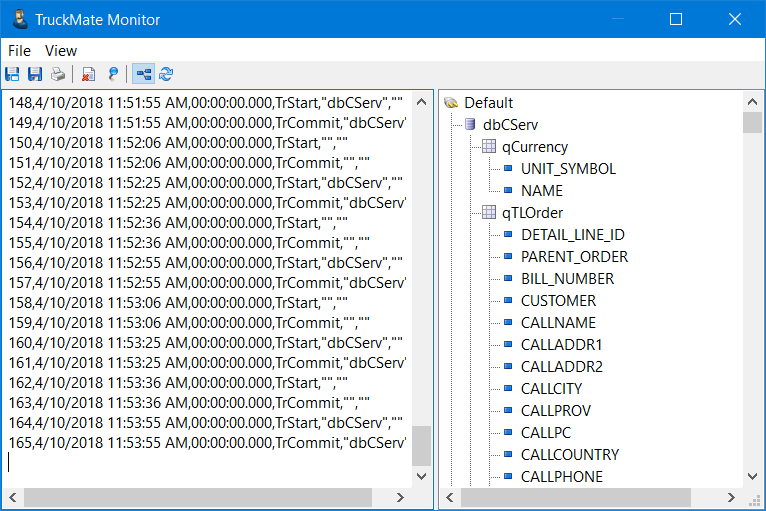Click the second floppy disk save icon
The image size is (766, 511).
35,74
